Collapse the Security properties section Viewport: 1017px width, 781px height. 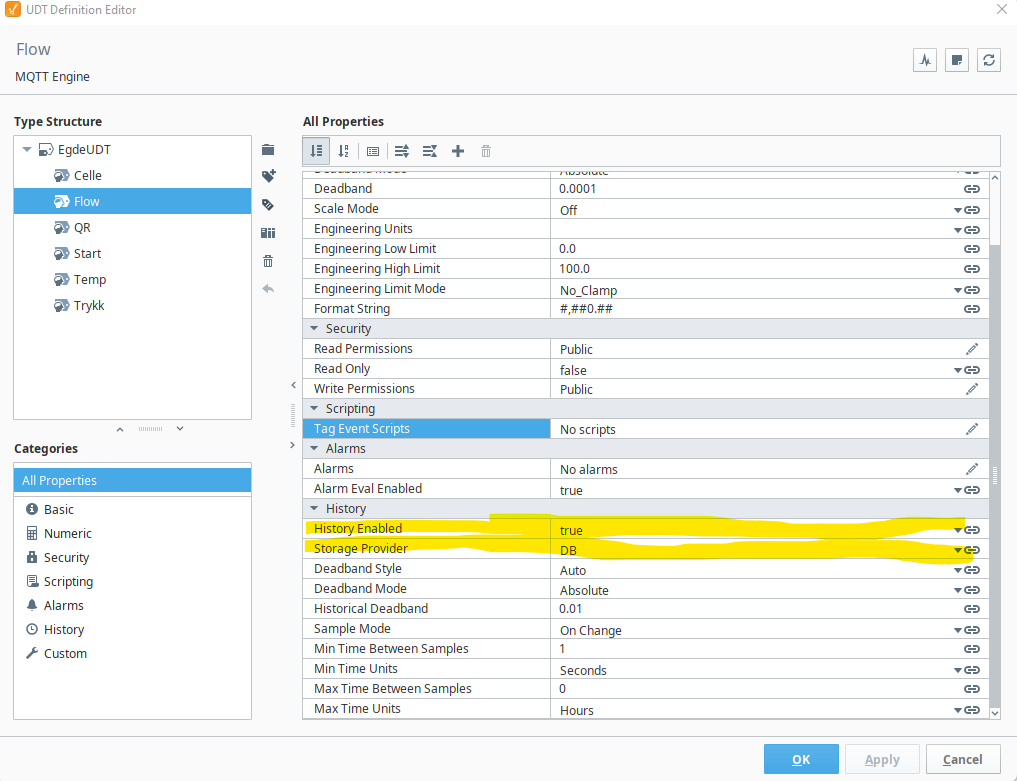315,328
